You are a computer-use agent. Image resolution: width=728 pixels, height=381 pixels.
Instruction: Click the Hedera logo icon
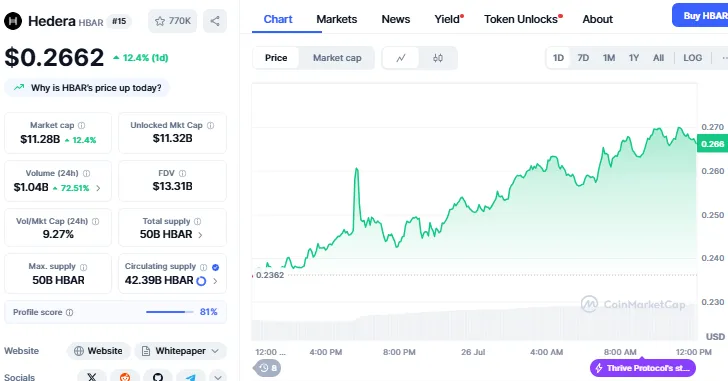point(13,21)
